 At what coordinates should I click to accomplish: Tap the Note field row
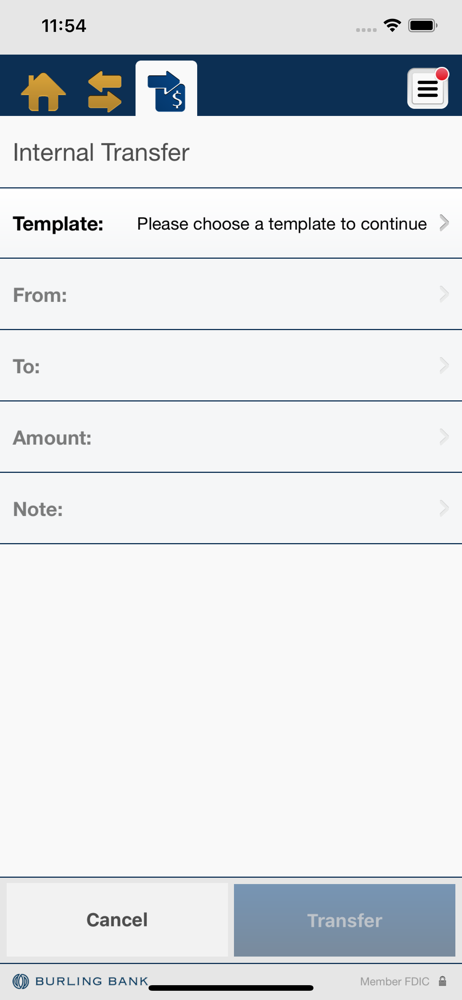pos(231,508)
